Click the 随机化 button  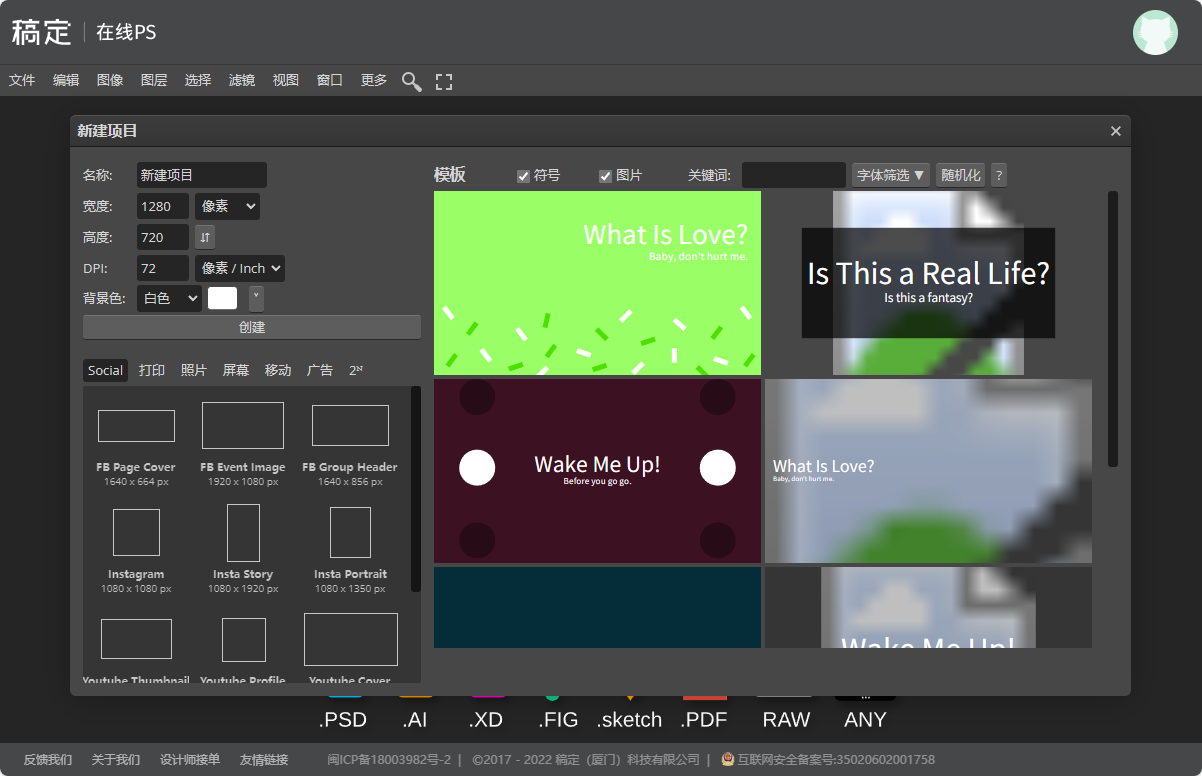960,175
